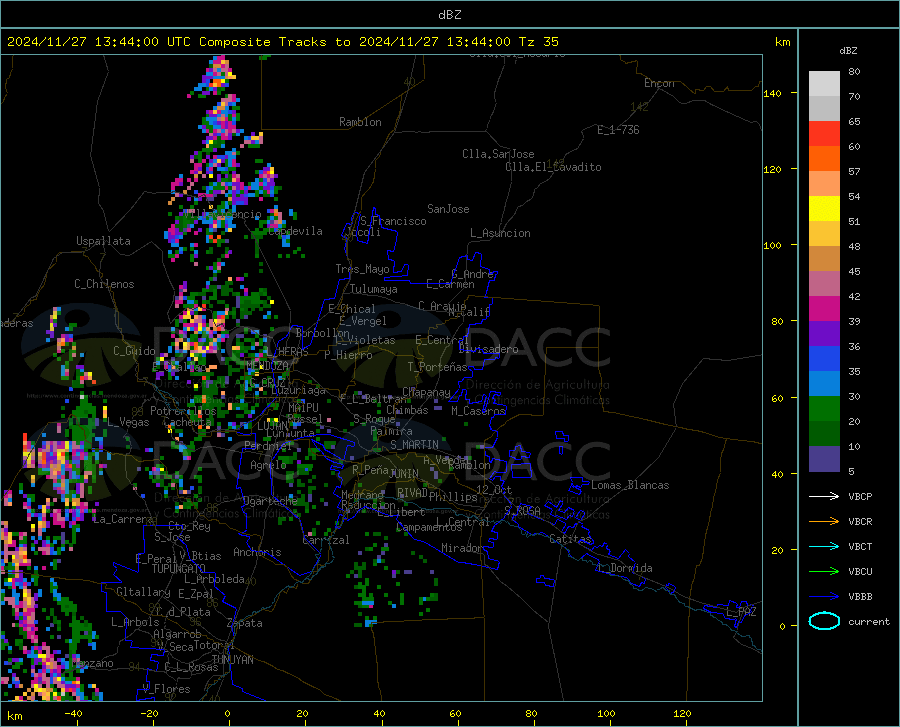The image size is (900, 727).
Task: Click the Tres_Mayo label
Action: coord(362,269)
